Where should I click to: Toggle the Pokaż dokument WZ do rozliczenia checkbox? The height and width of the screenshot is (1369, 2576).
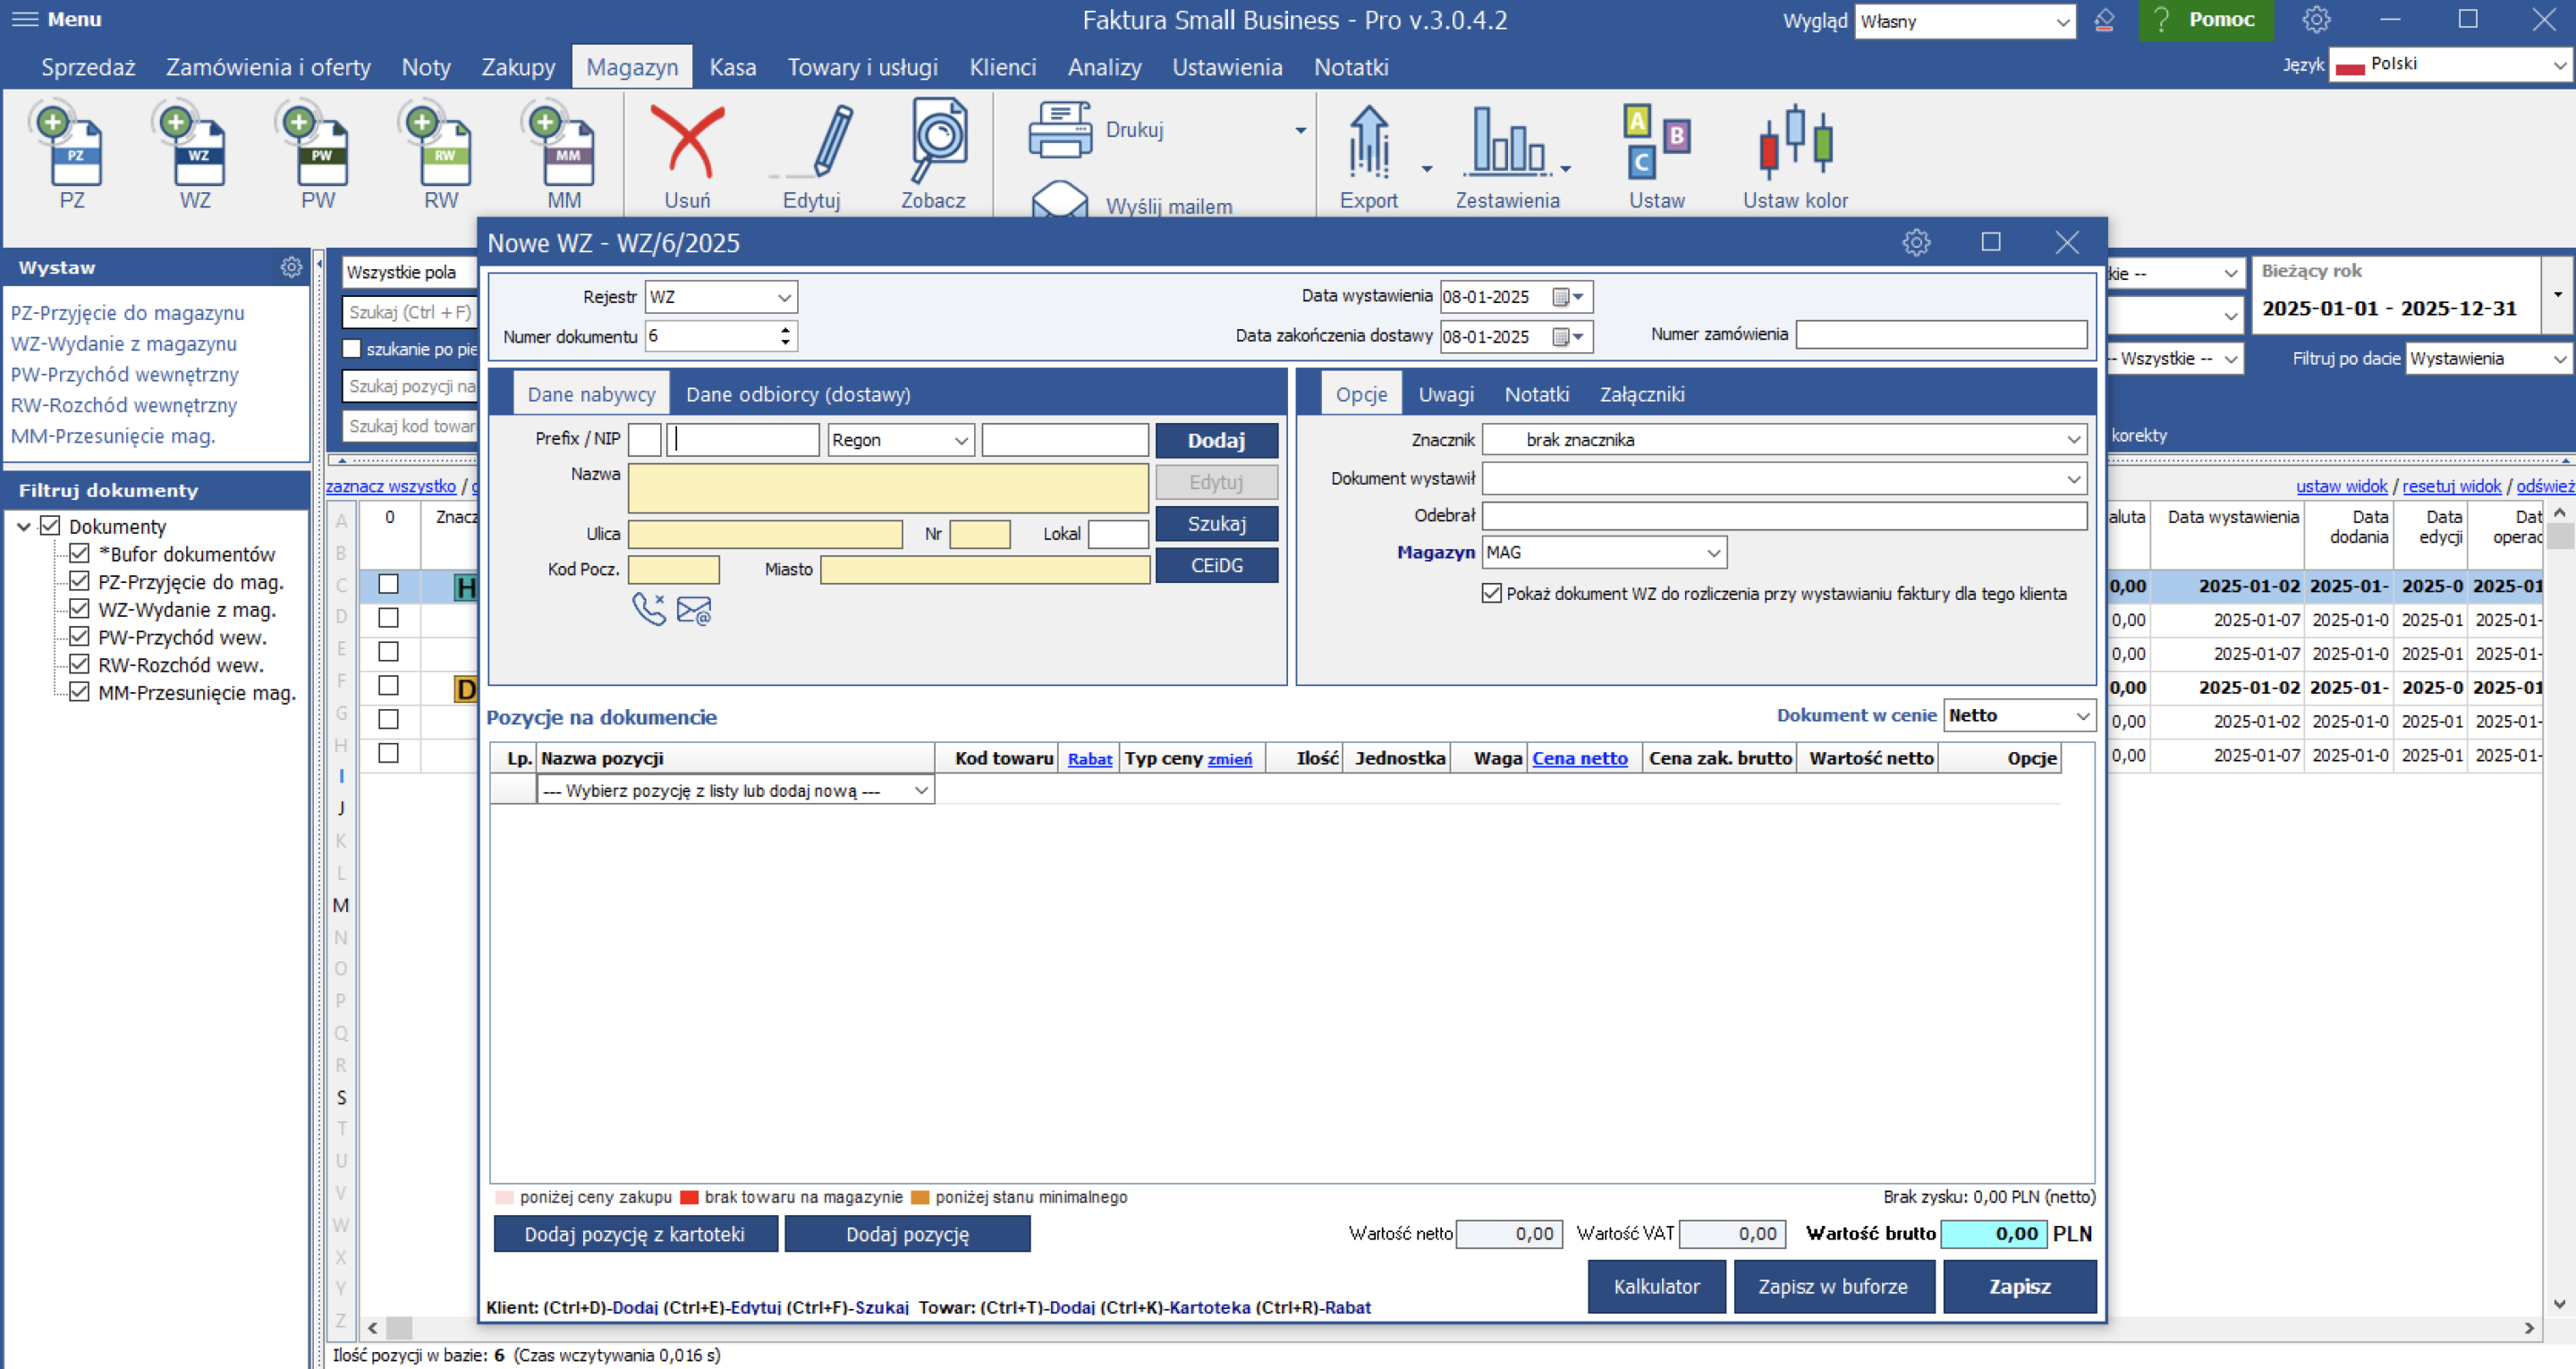[x=1491, y=593]
